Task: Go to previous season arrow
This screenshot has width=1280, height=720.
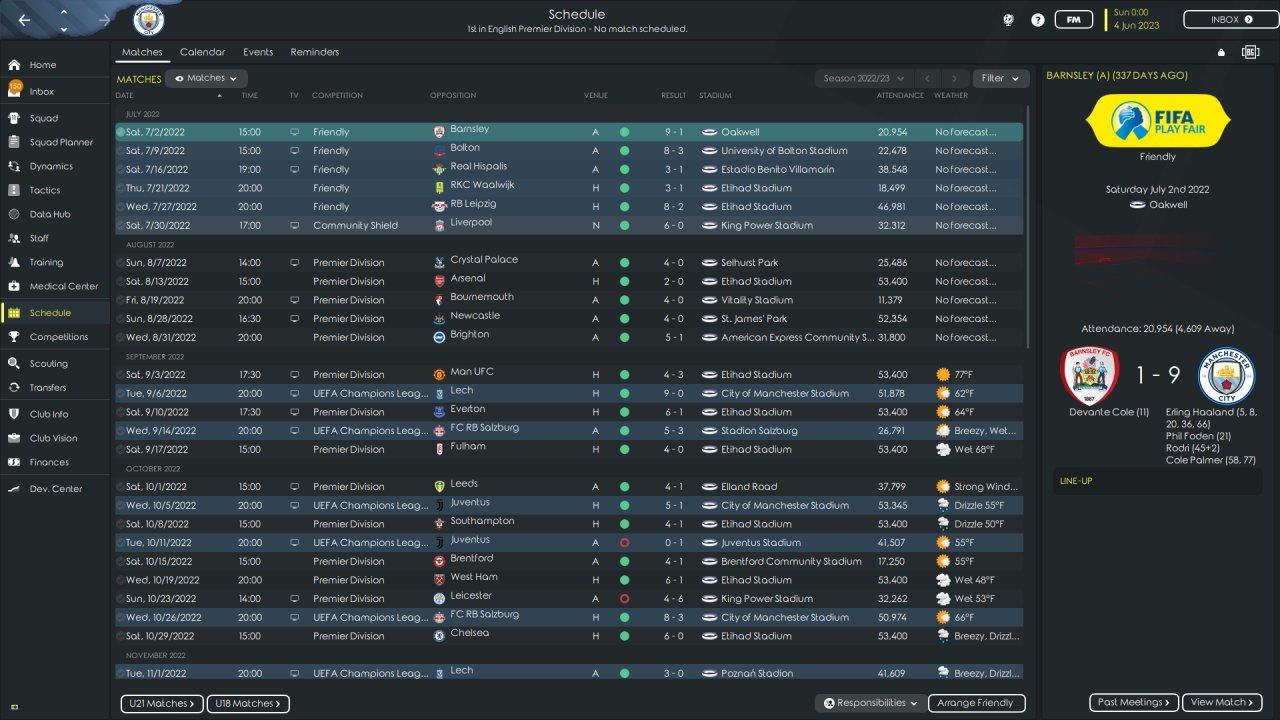Action: (x=928, y=78)
